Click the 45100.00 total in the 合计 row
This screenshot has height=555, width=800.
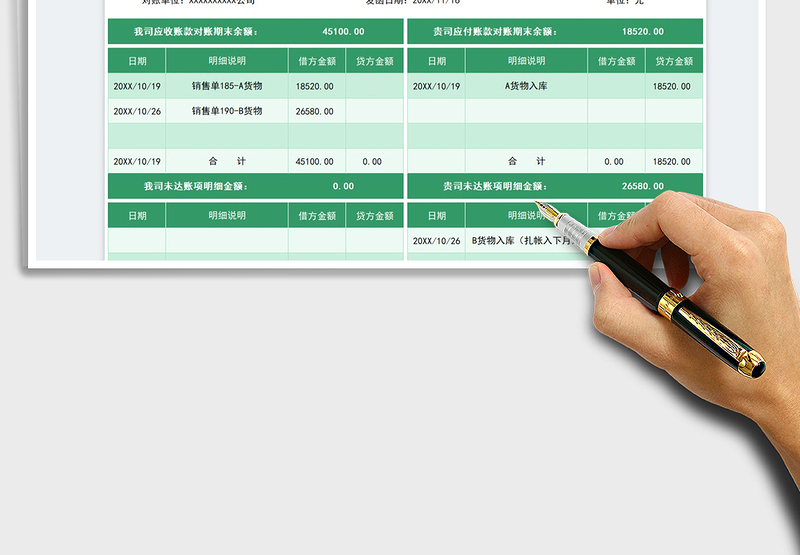pyautogui.click(x=314, y=162)
